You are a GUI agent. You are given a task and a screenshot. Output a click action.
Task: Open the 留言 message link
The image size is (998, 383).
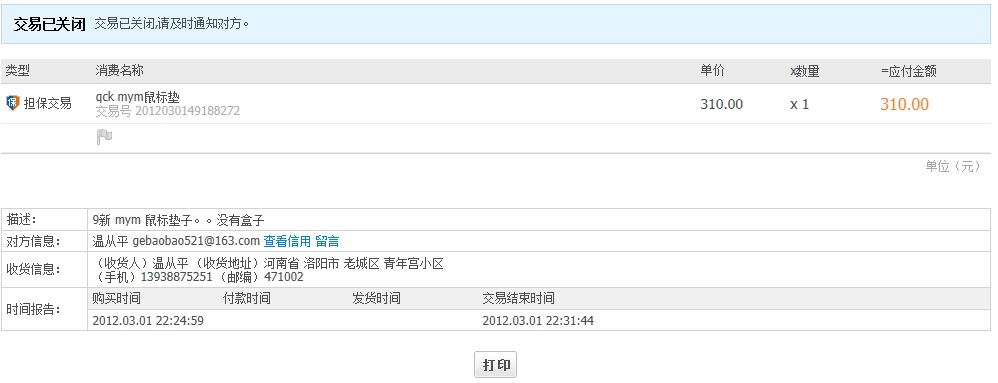327,241
